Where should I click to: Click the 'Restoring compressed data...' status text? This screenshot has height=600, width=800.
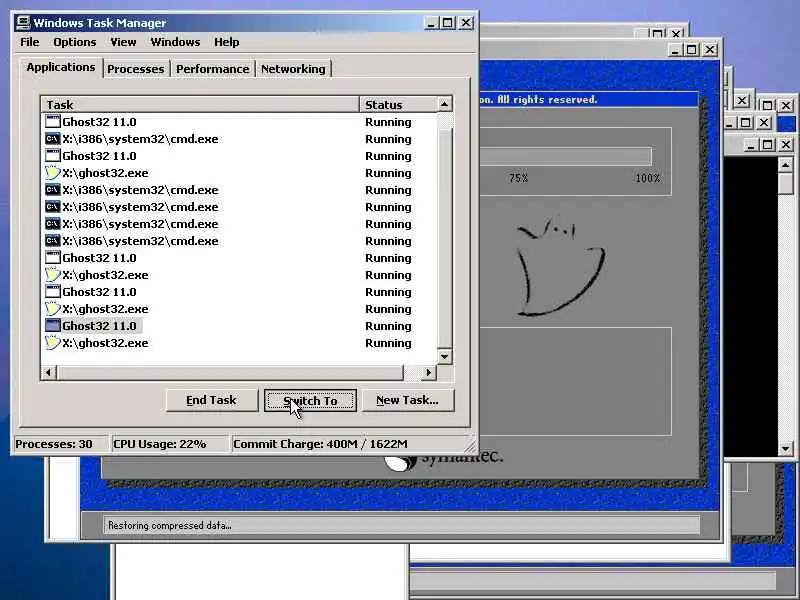pos(169,526)
